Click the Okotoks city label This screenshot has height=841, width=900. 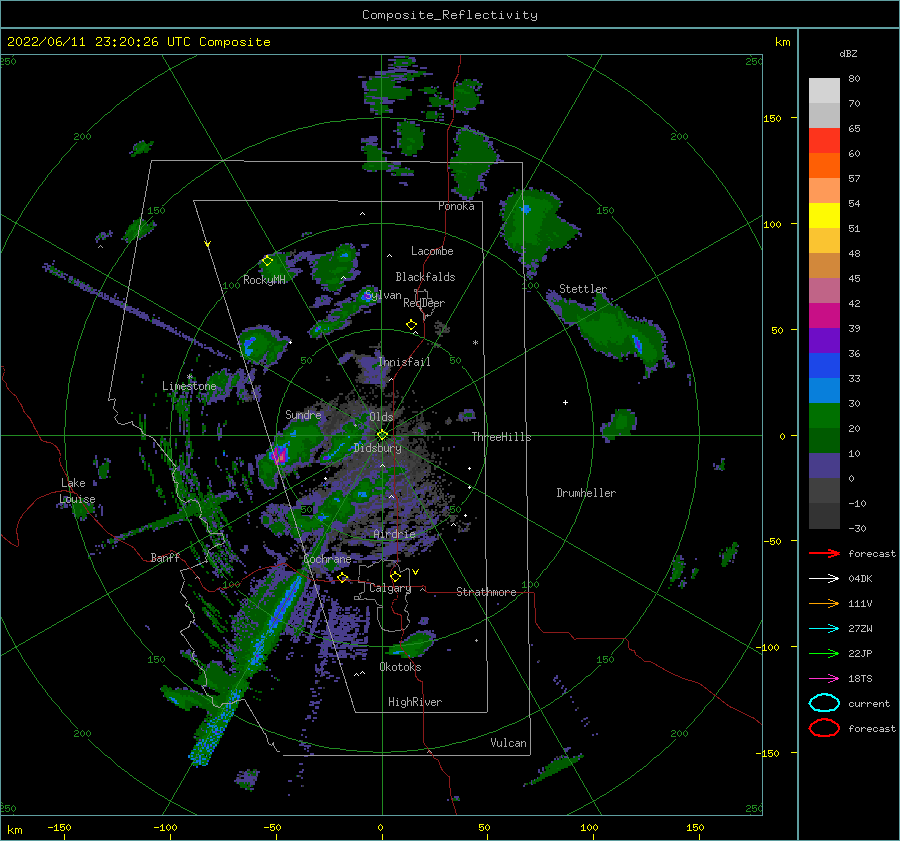coord(400,667)
